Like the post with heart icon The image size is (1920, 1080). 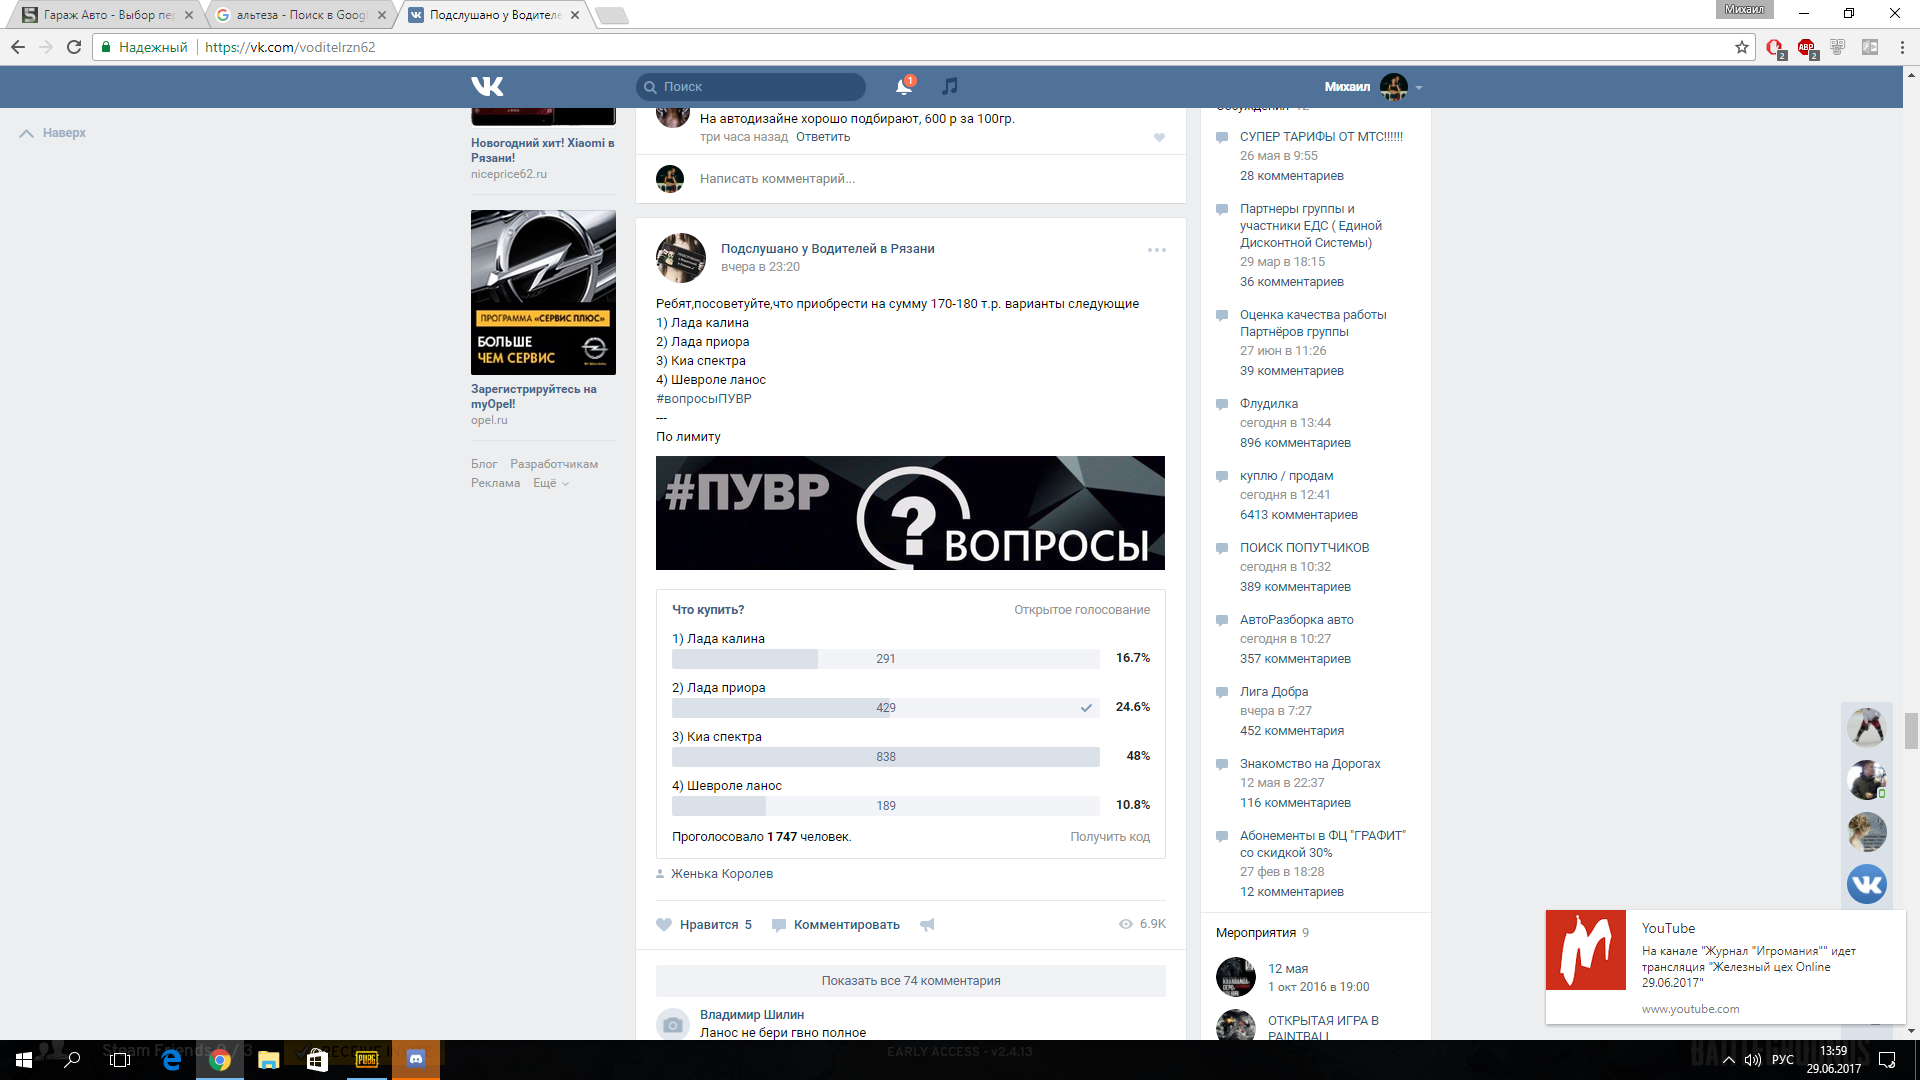click(x=665, y=925)
